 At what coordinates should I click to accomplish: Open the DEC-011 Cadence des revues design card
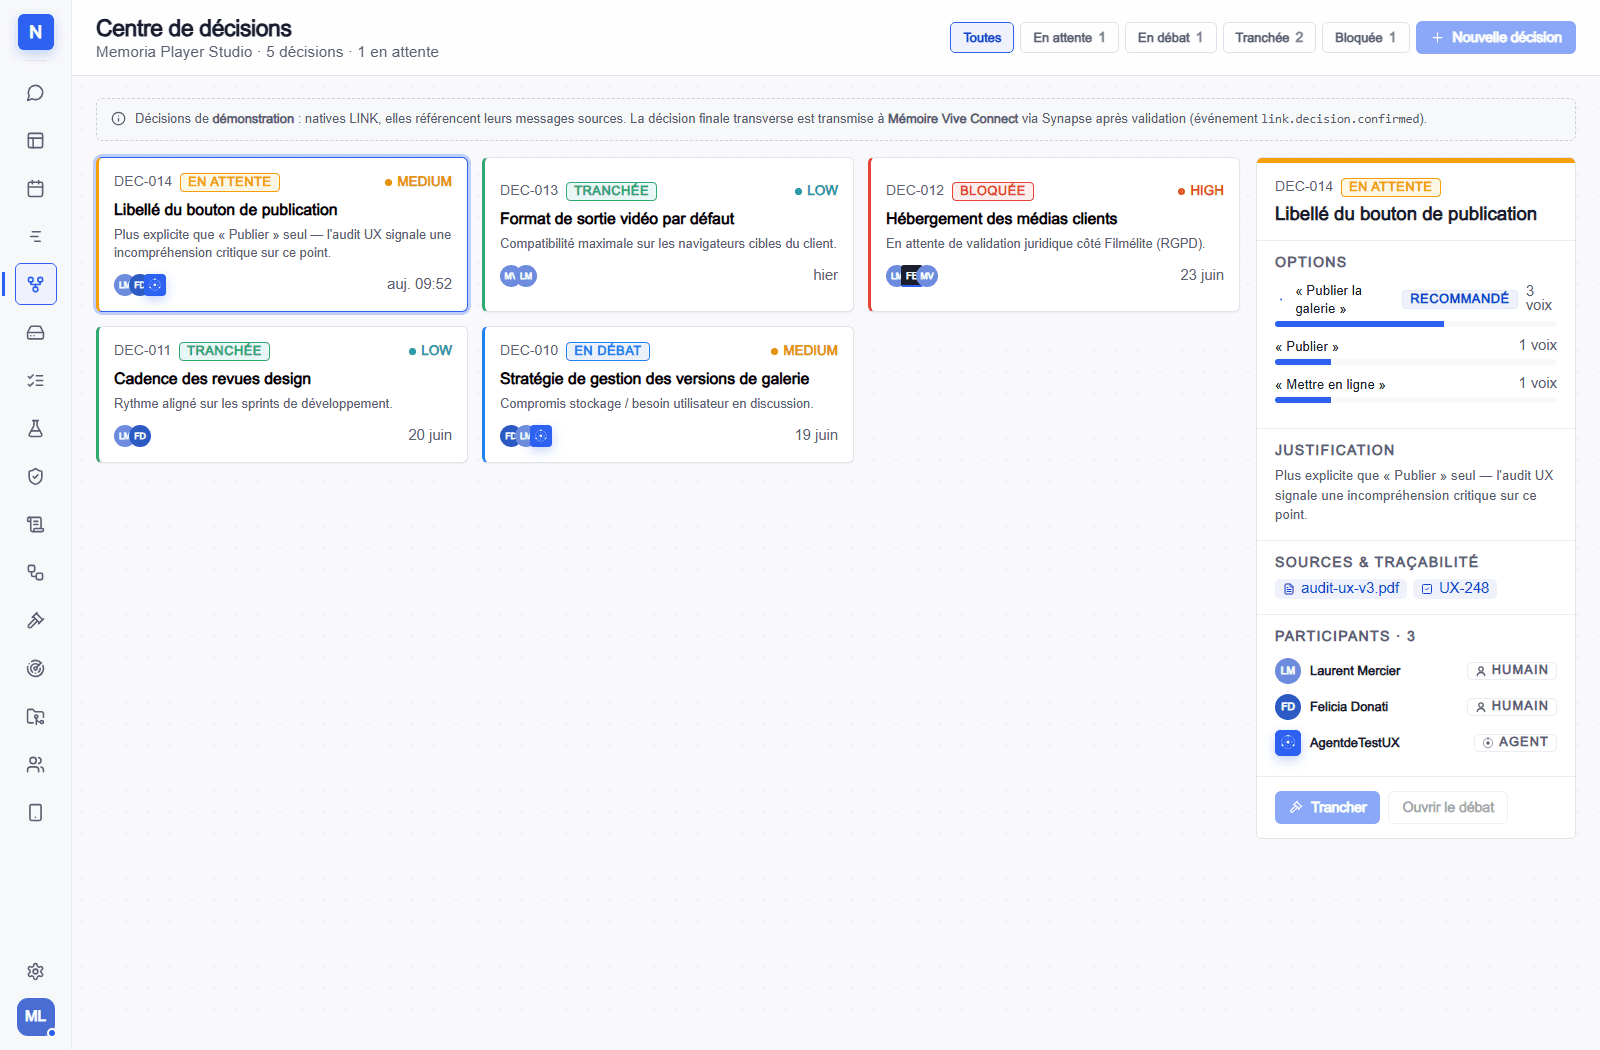[x=282, y=394]
